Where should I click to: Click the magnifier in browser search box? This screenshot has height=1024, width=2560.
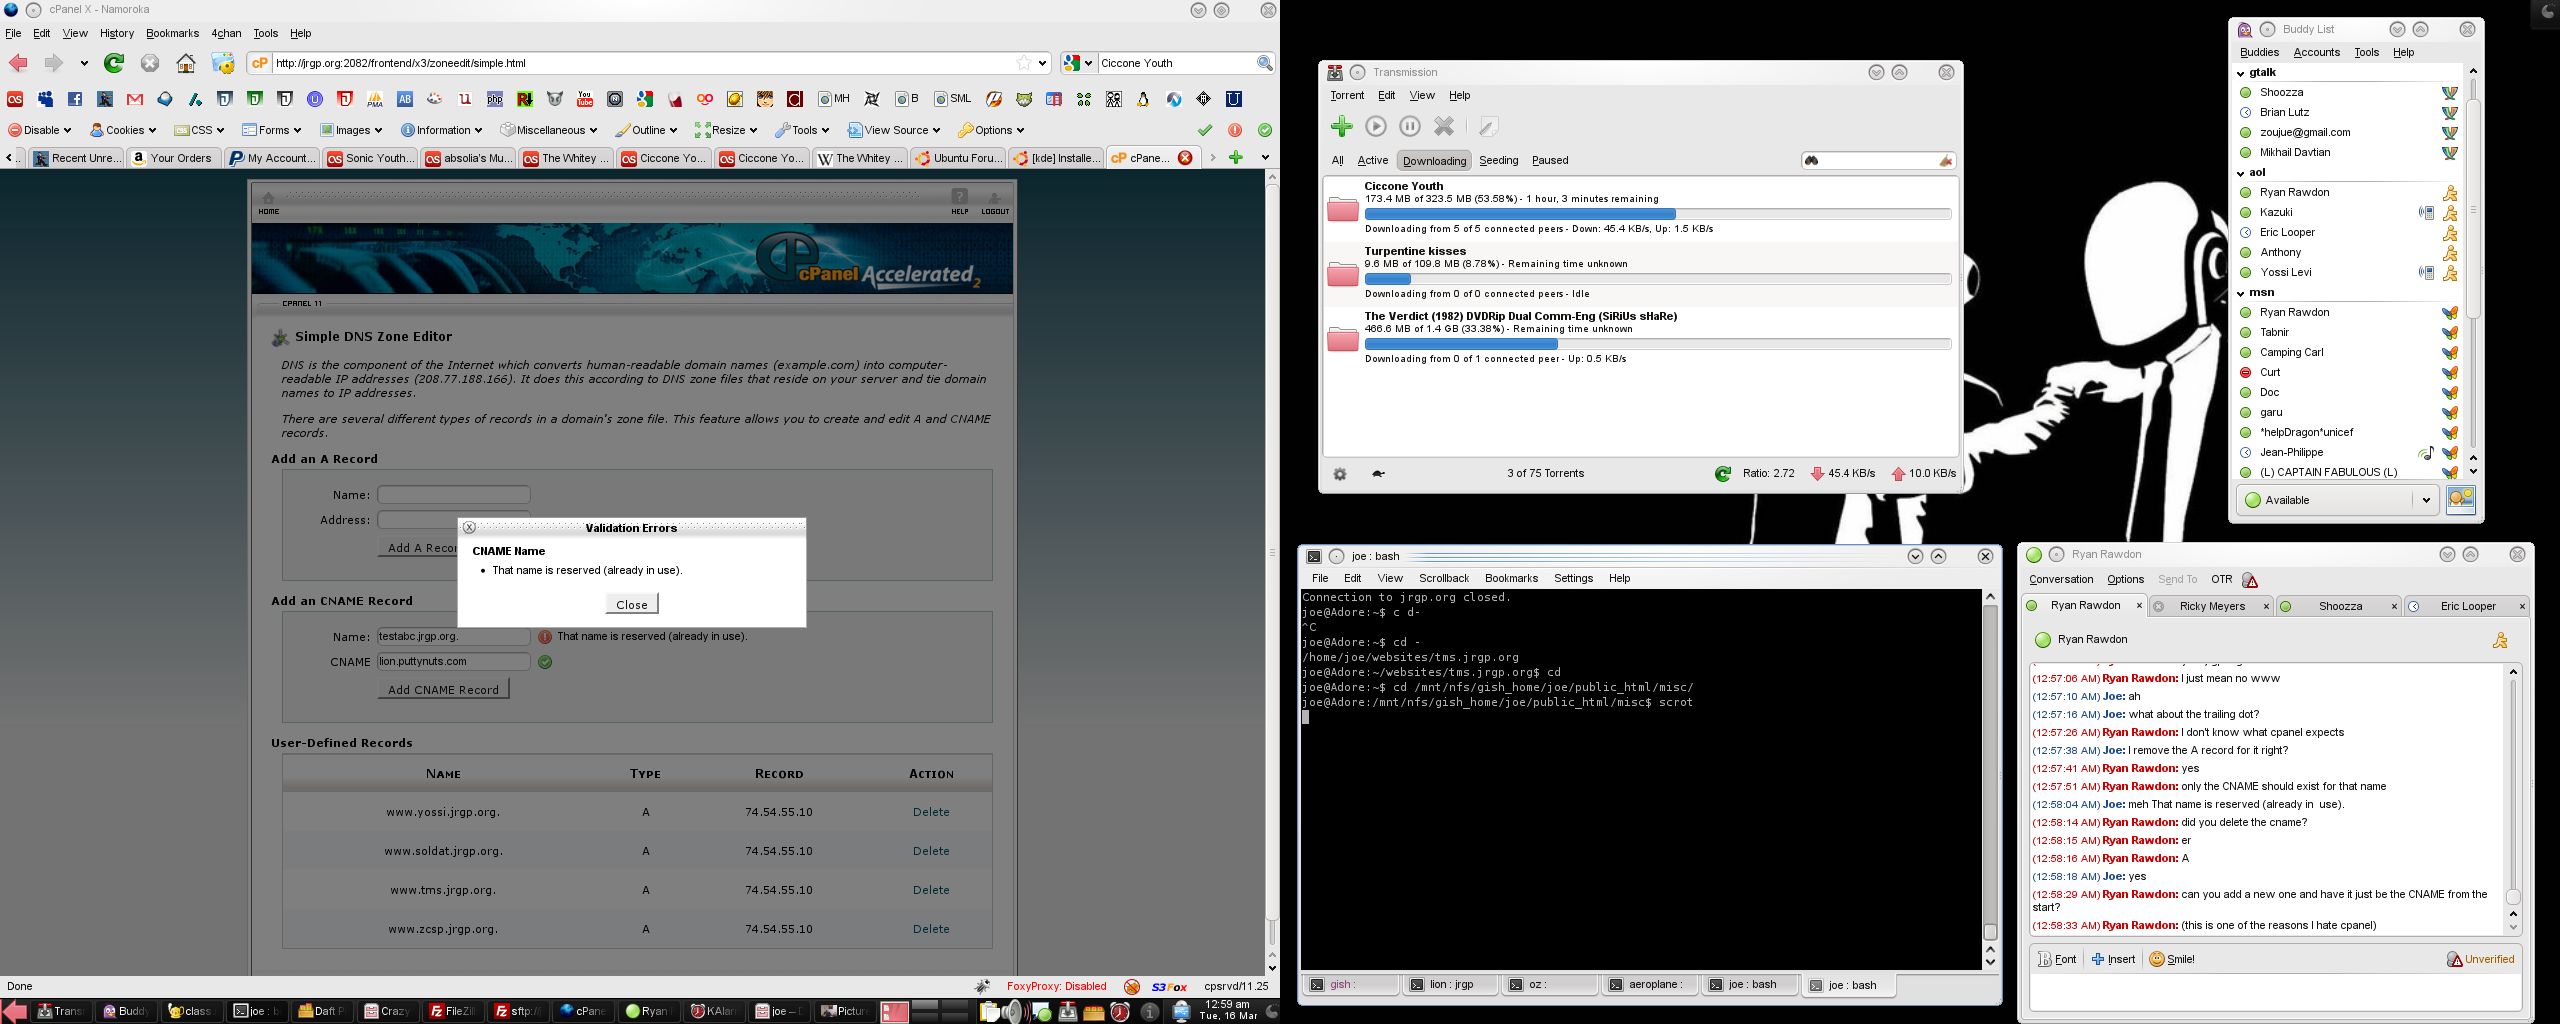pos(1264,63)
